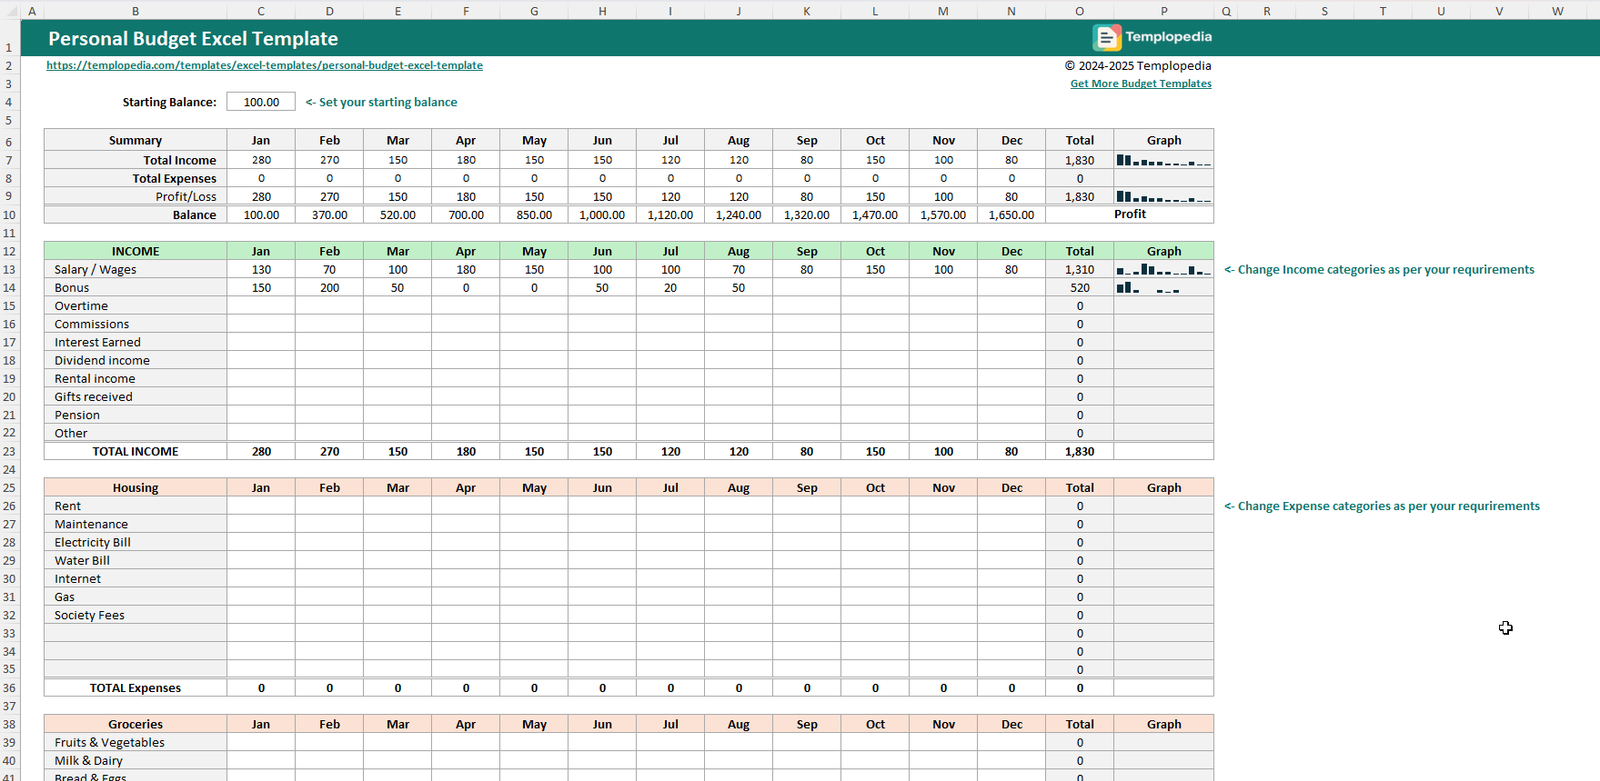Screen dimensions: 1600x781
Task: Select the TOTAL INCOME label cell
Action: tap(135, 452)
